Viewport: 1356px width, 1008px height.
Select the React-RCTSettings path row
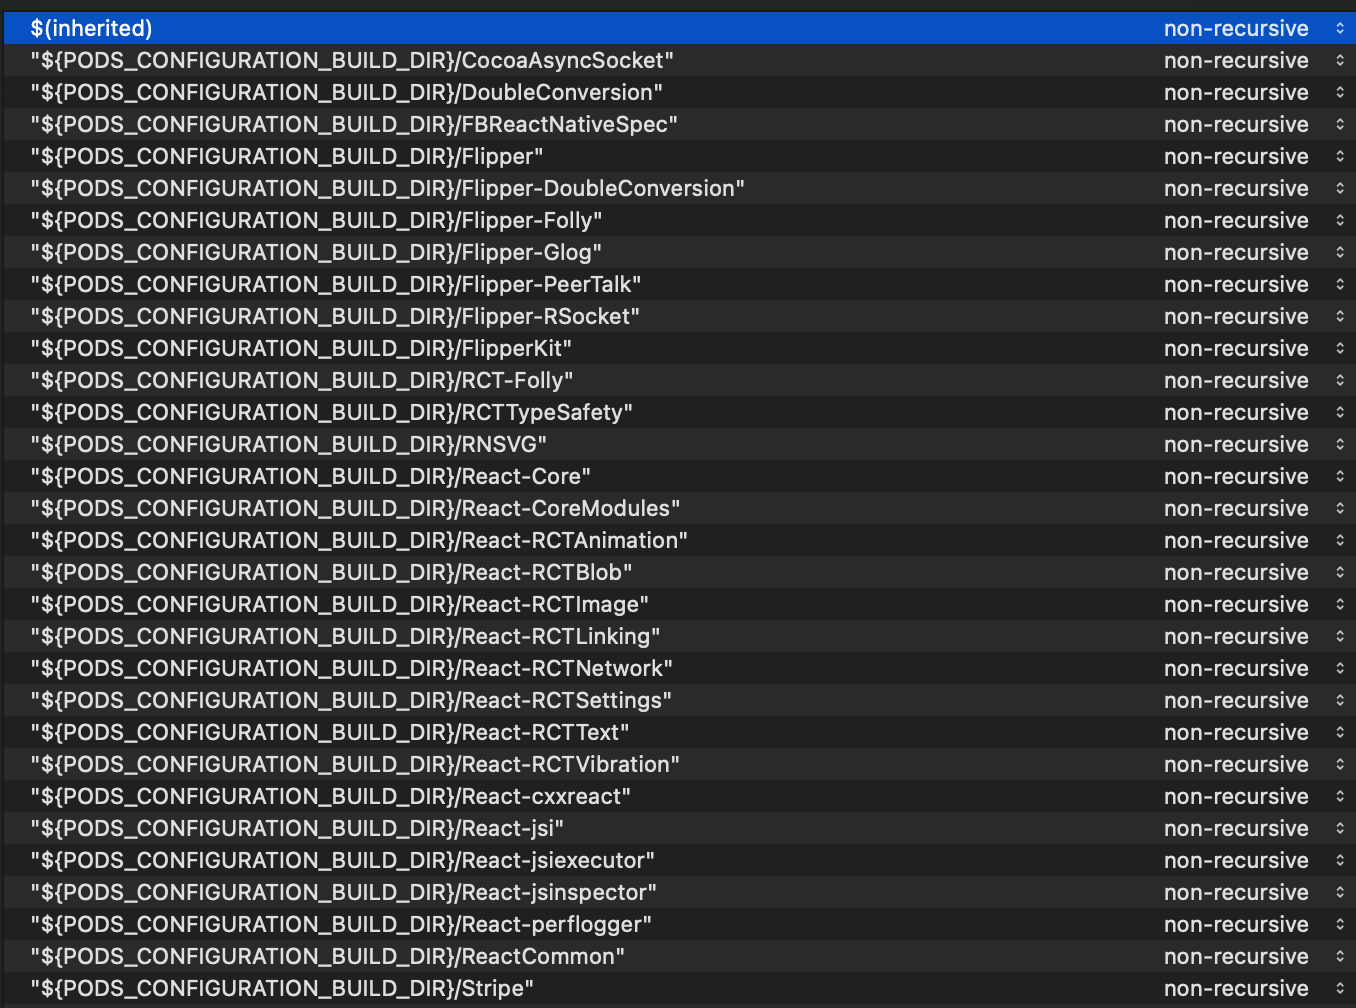tap(680, 700)
